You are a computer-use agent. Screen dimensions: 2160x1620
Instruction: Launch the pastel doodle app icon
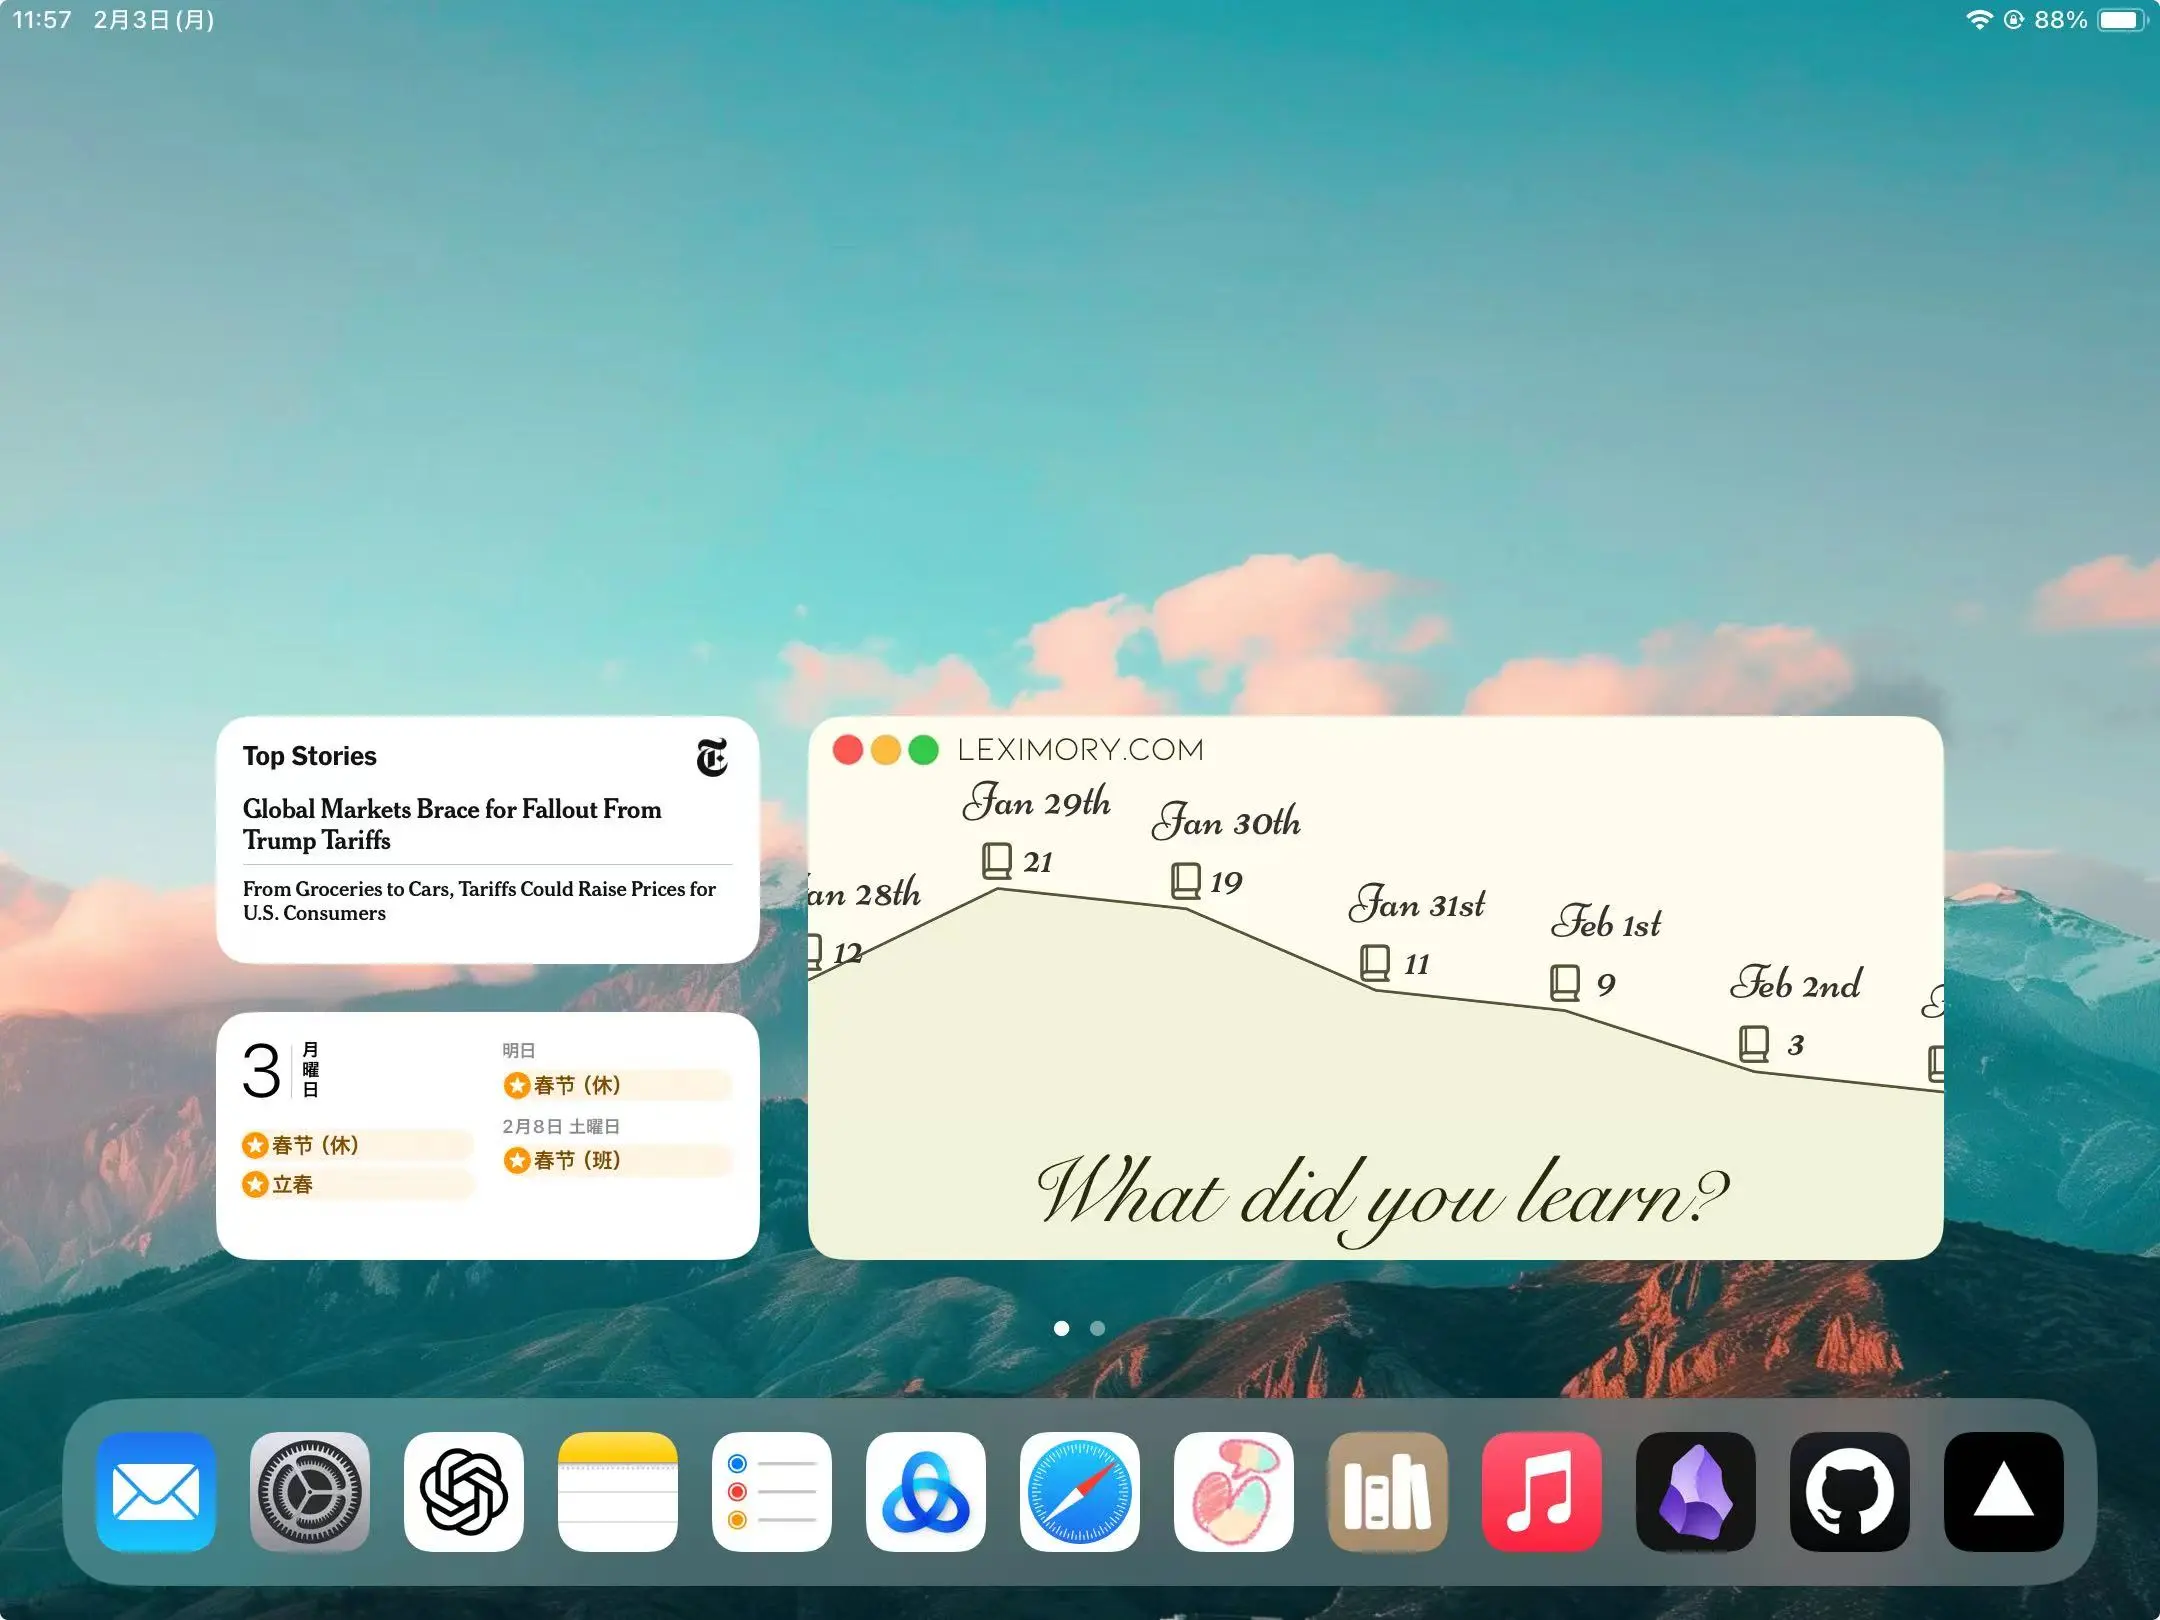1234,1491
